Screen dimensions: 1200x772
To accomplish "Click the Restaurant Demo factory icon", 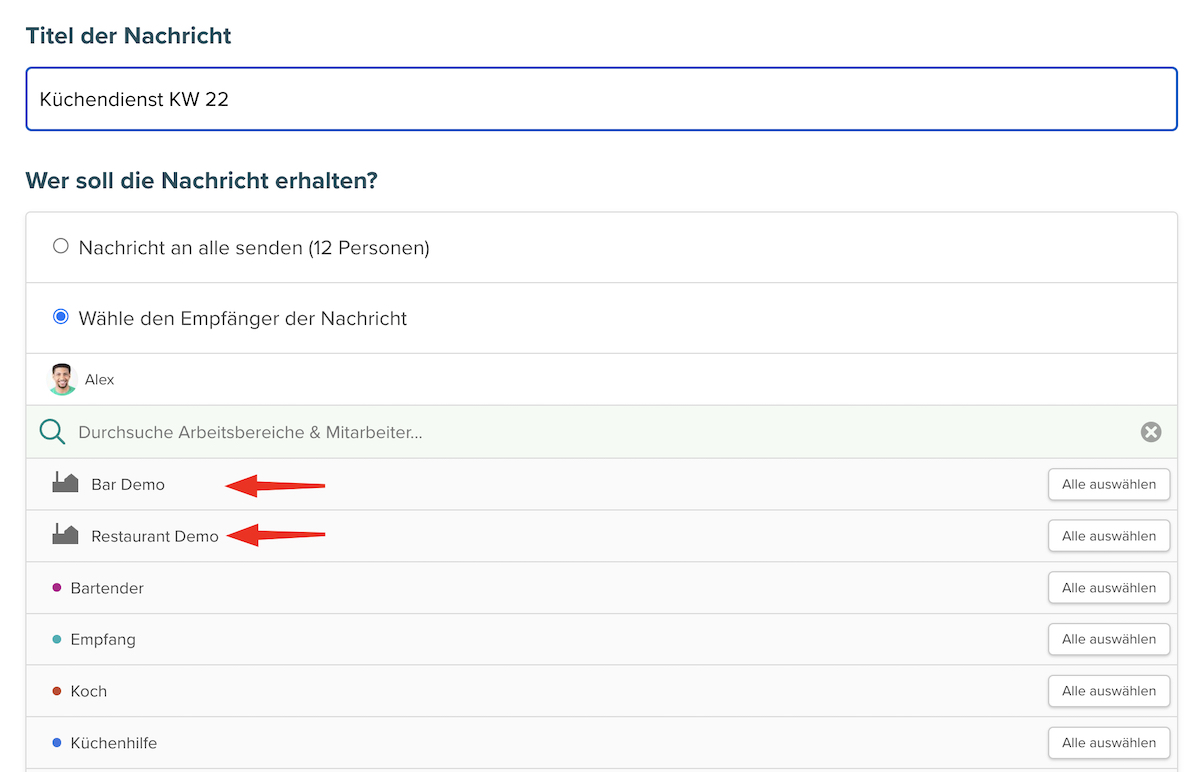I will pos(65,535).
